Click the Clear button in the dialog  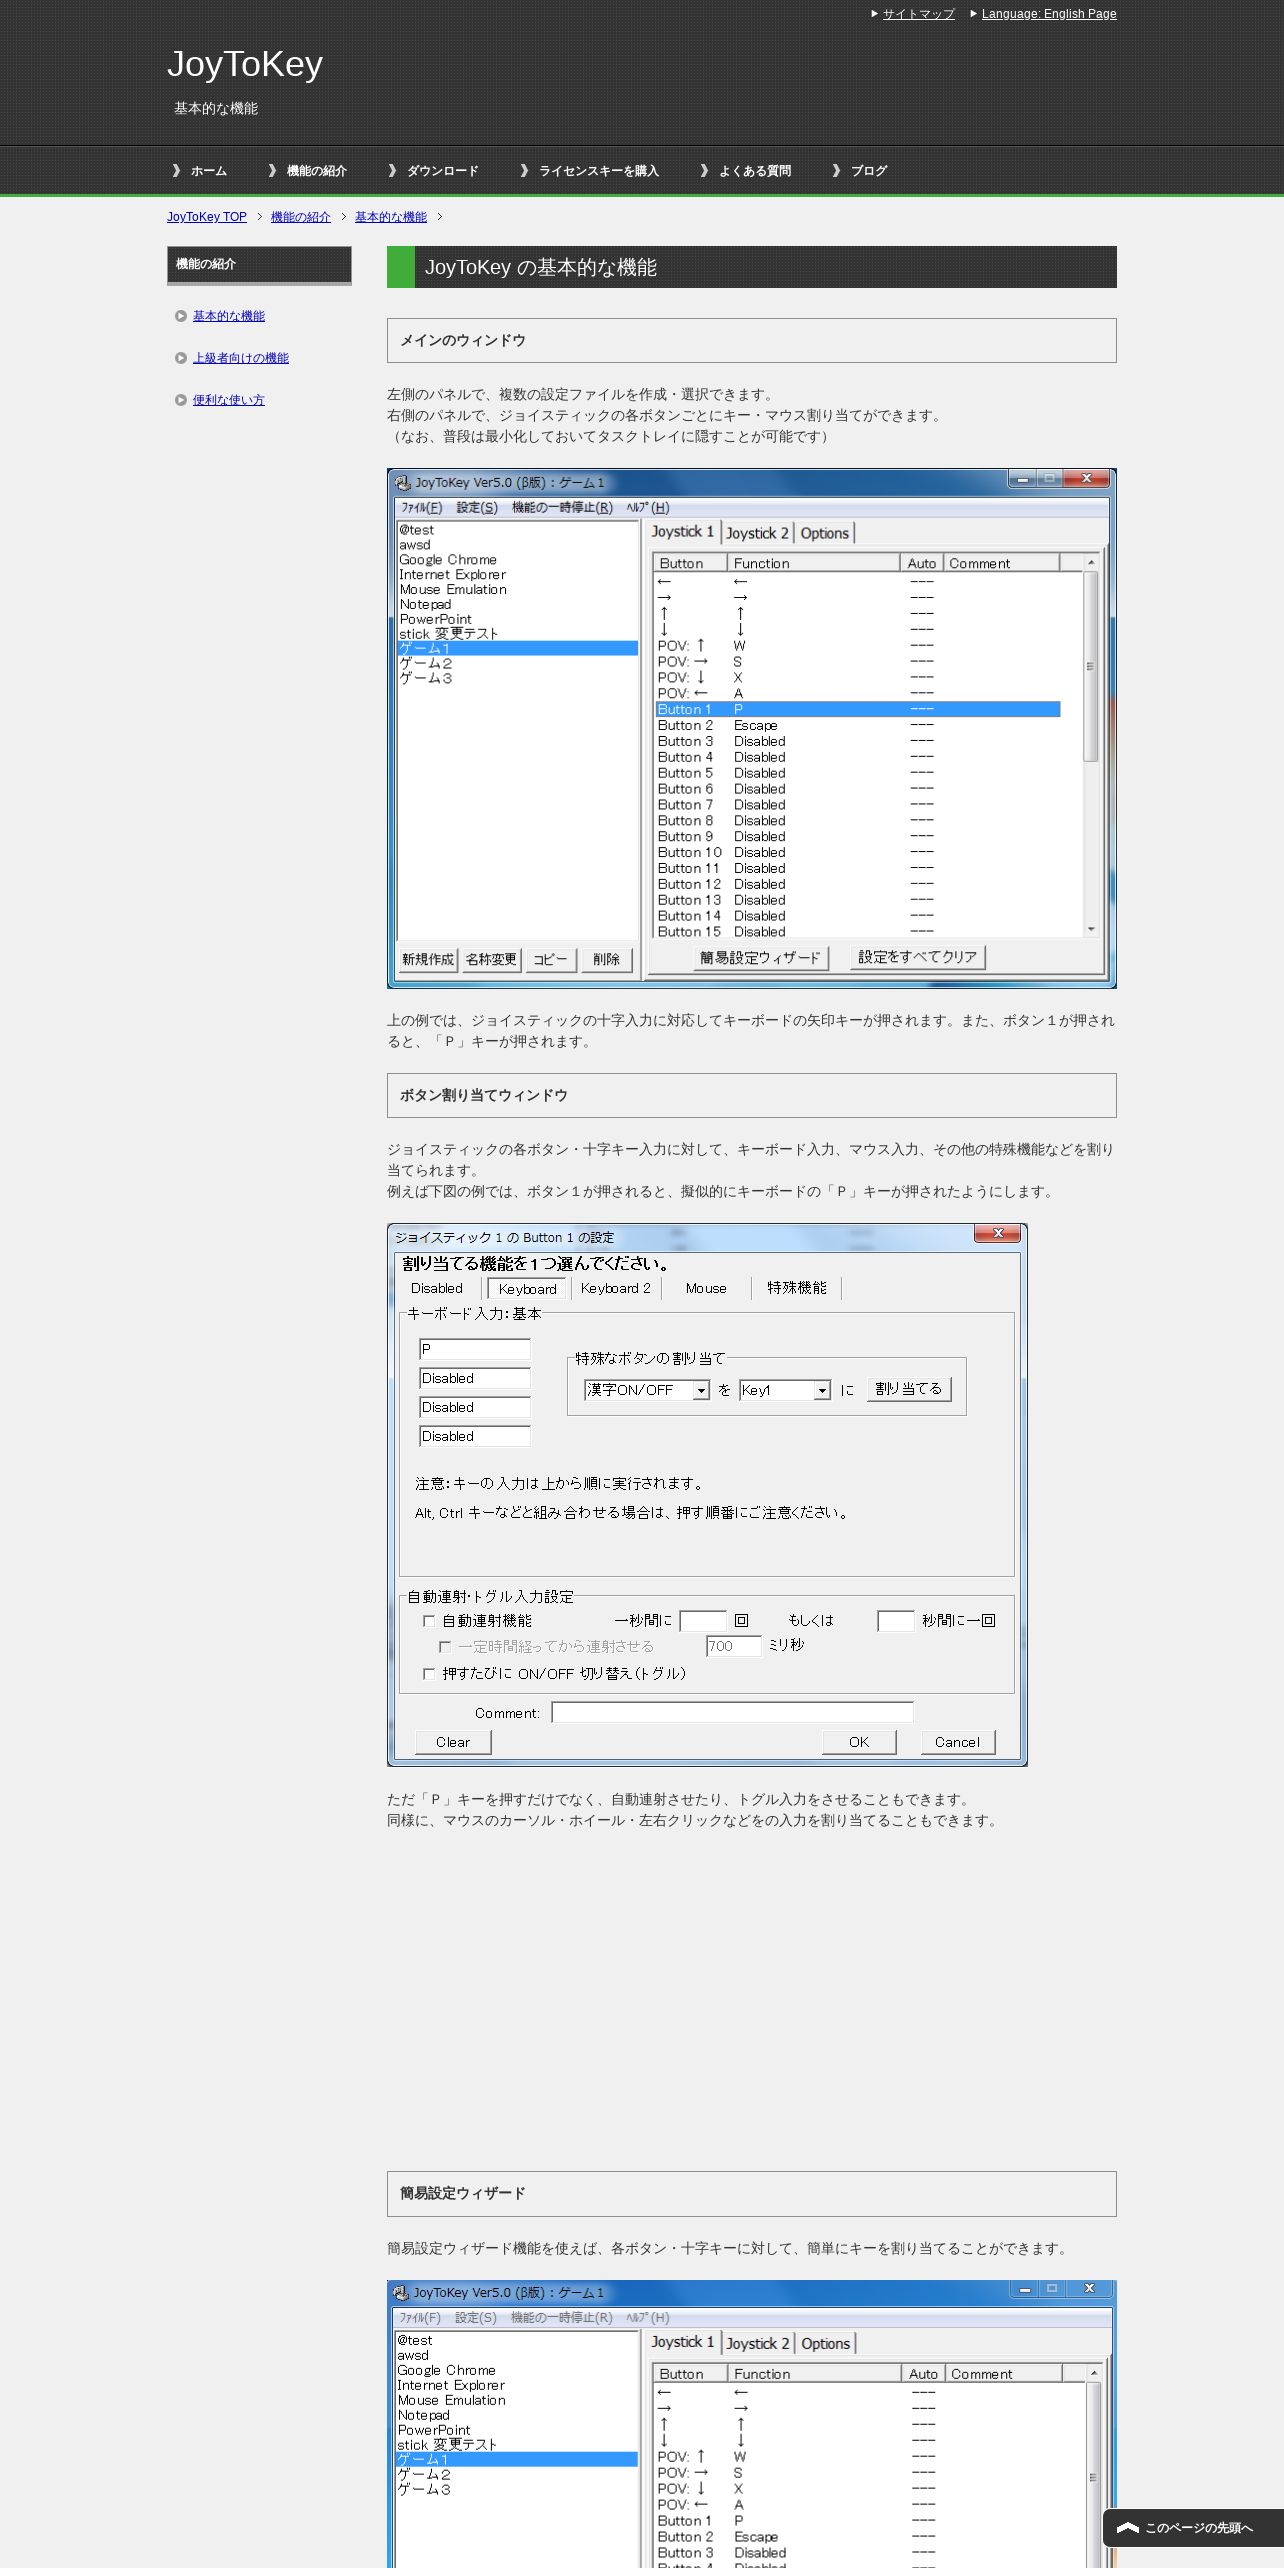[x=453, y=1743]
